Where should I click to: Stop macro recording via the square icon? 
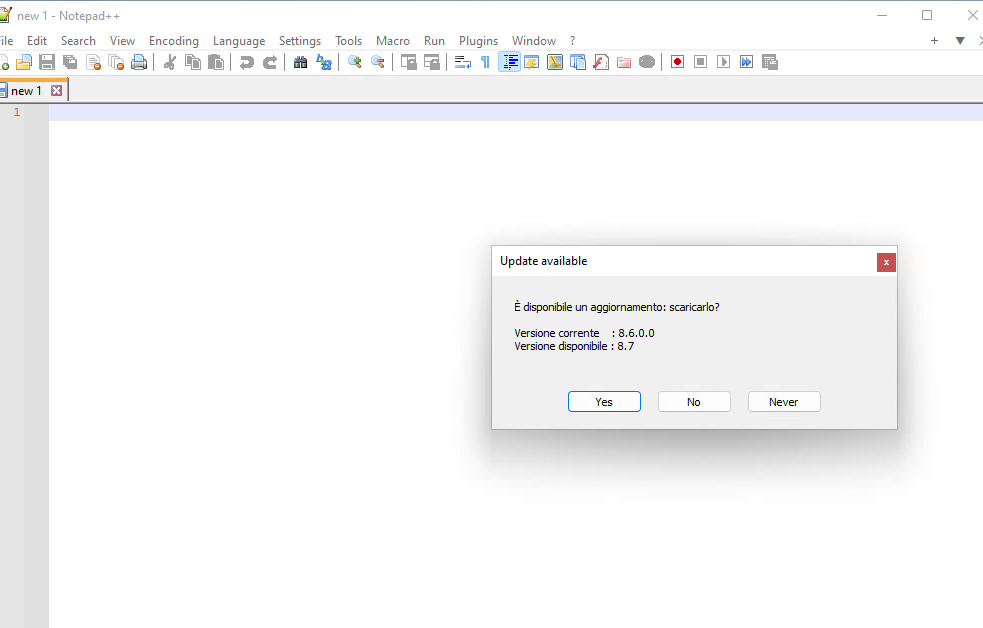coord(700,62)
